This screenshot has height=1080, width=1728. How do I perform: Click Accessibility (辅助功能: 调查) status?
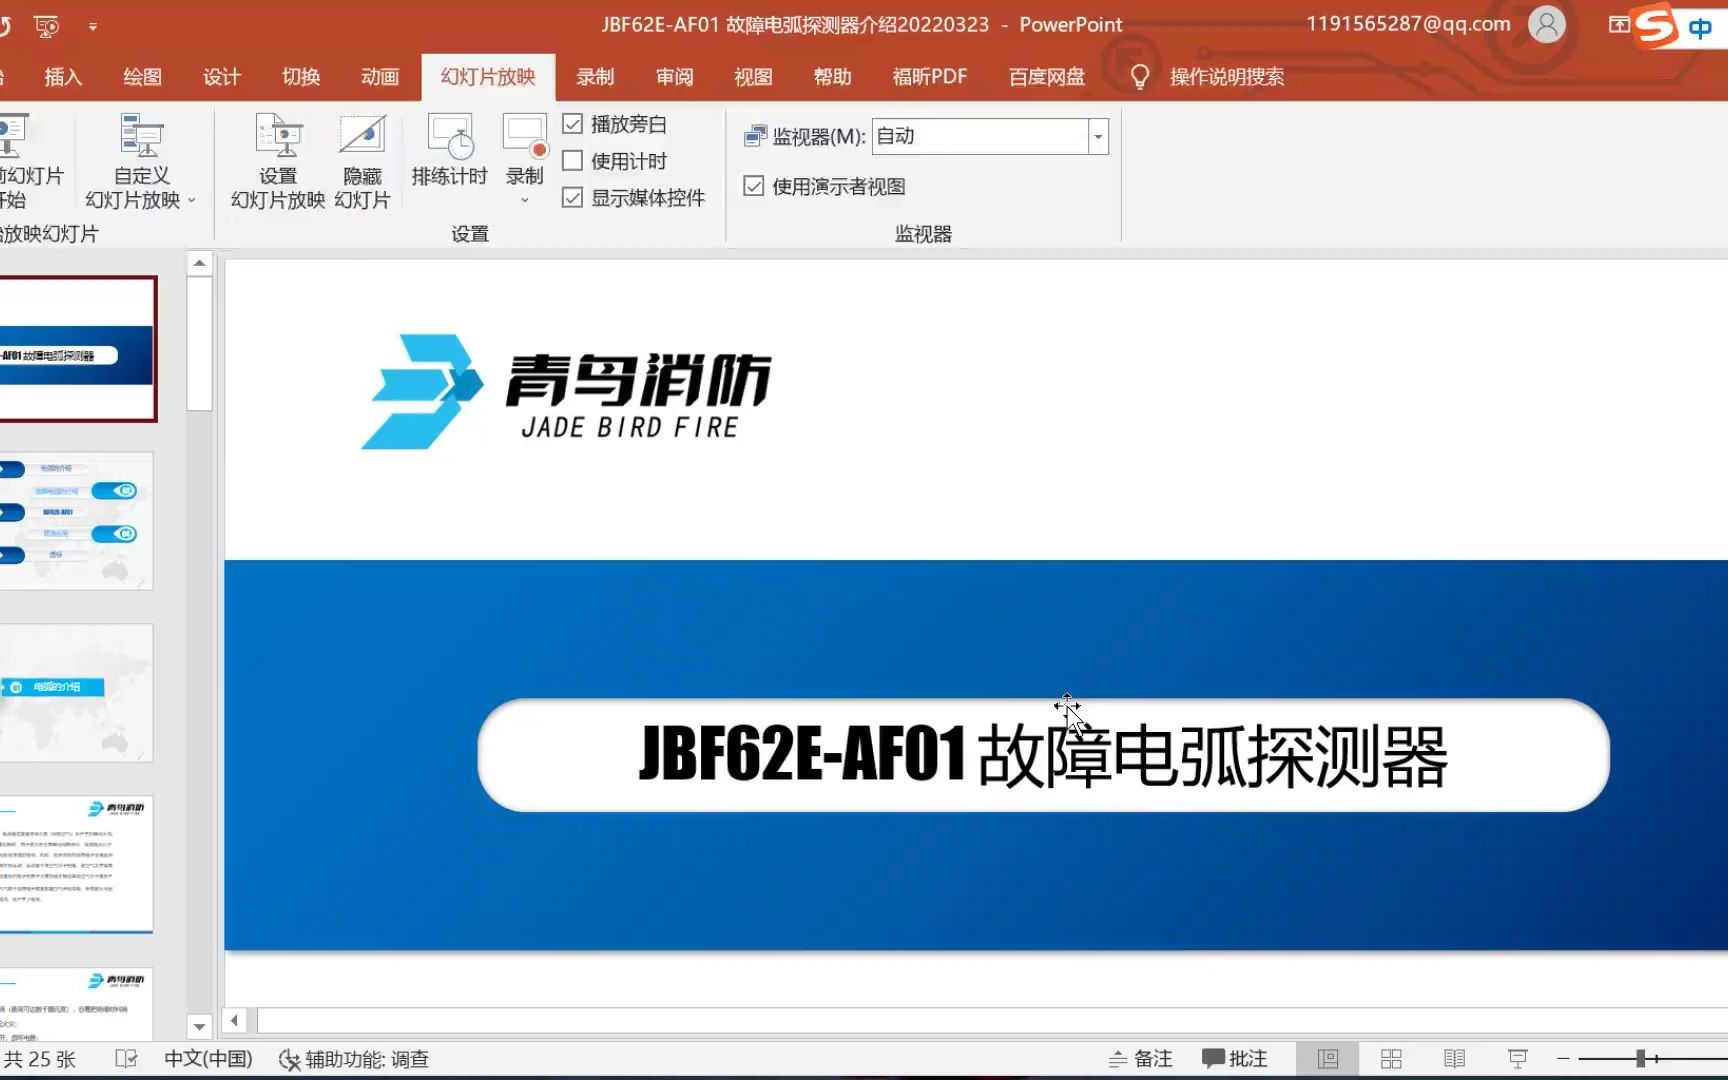pos(354,1059)
